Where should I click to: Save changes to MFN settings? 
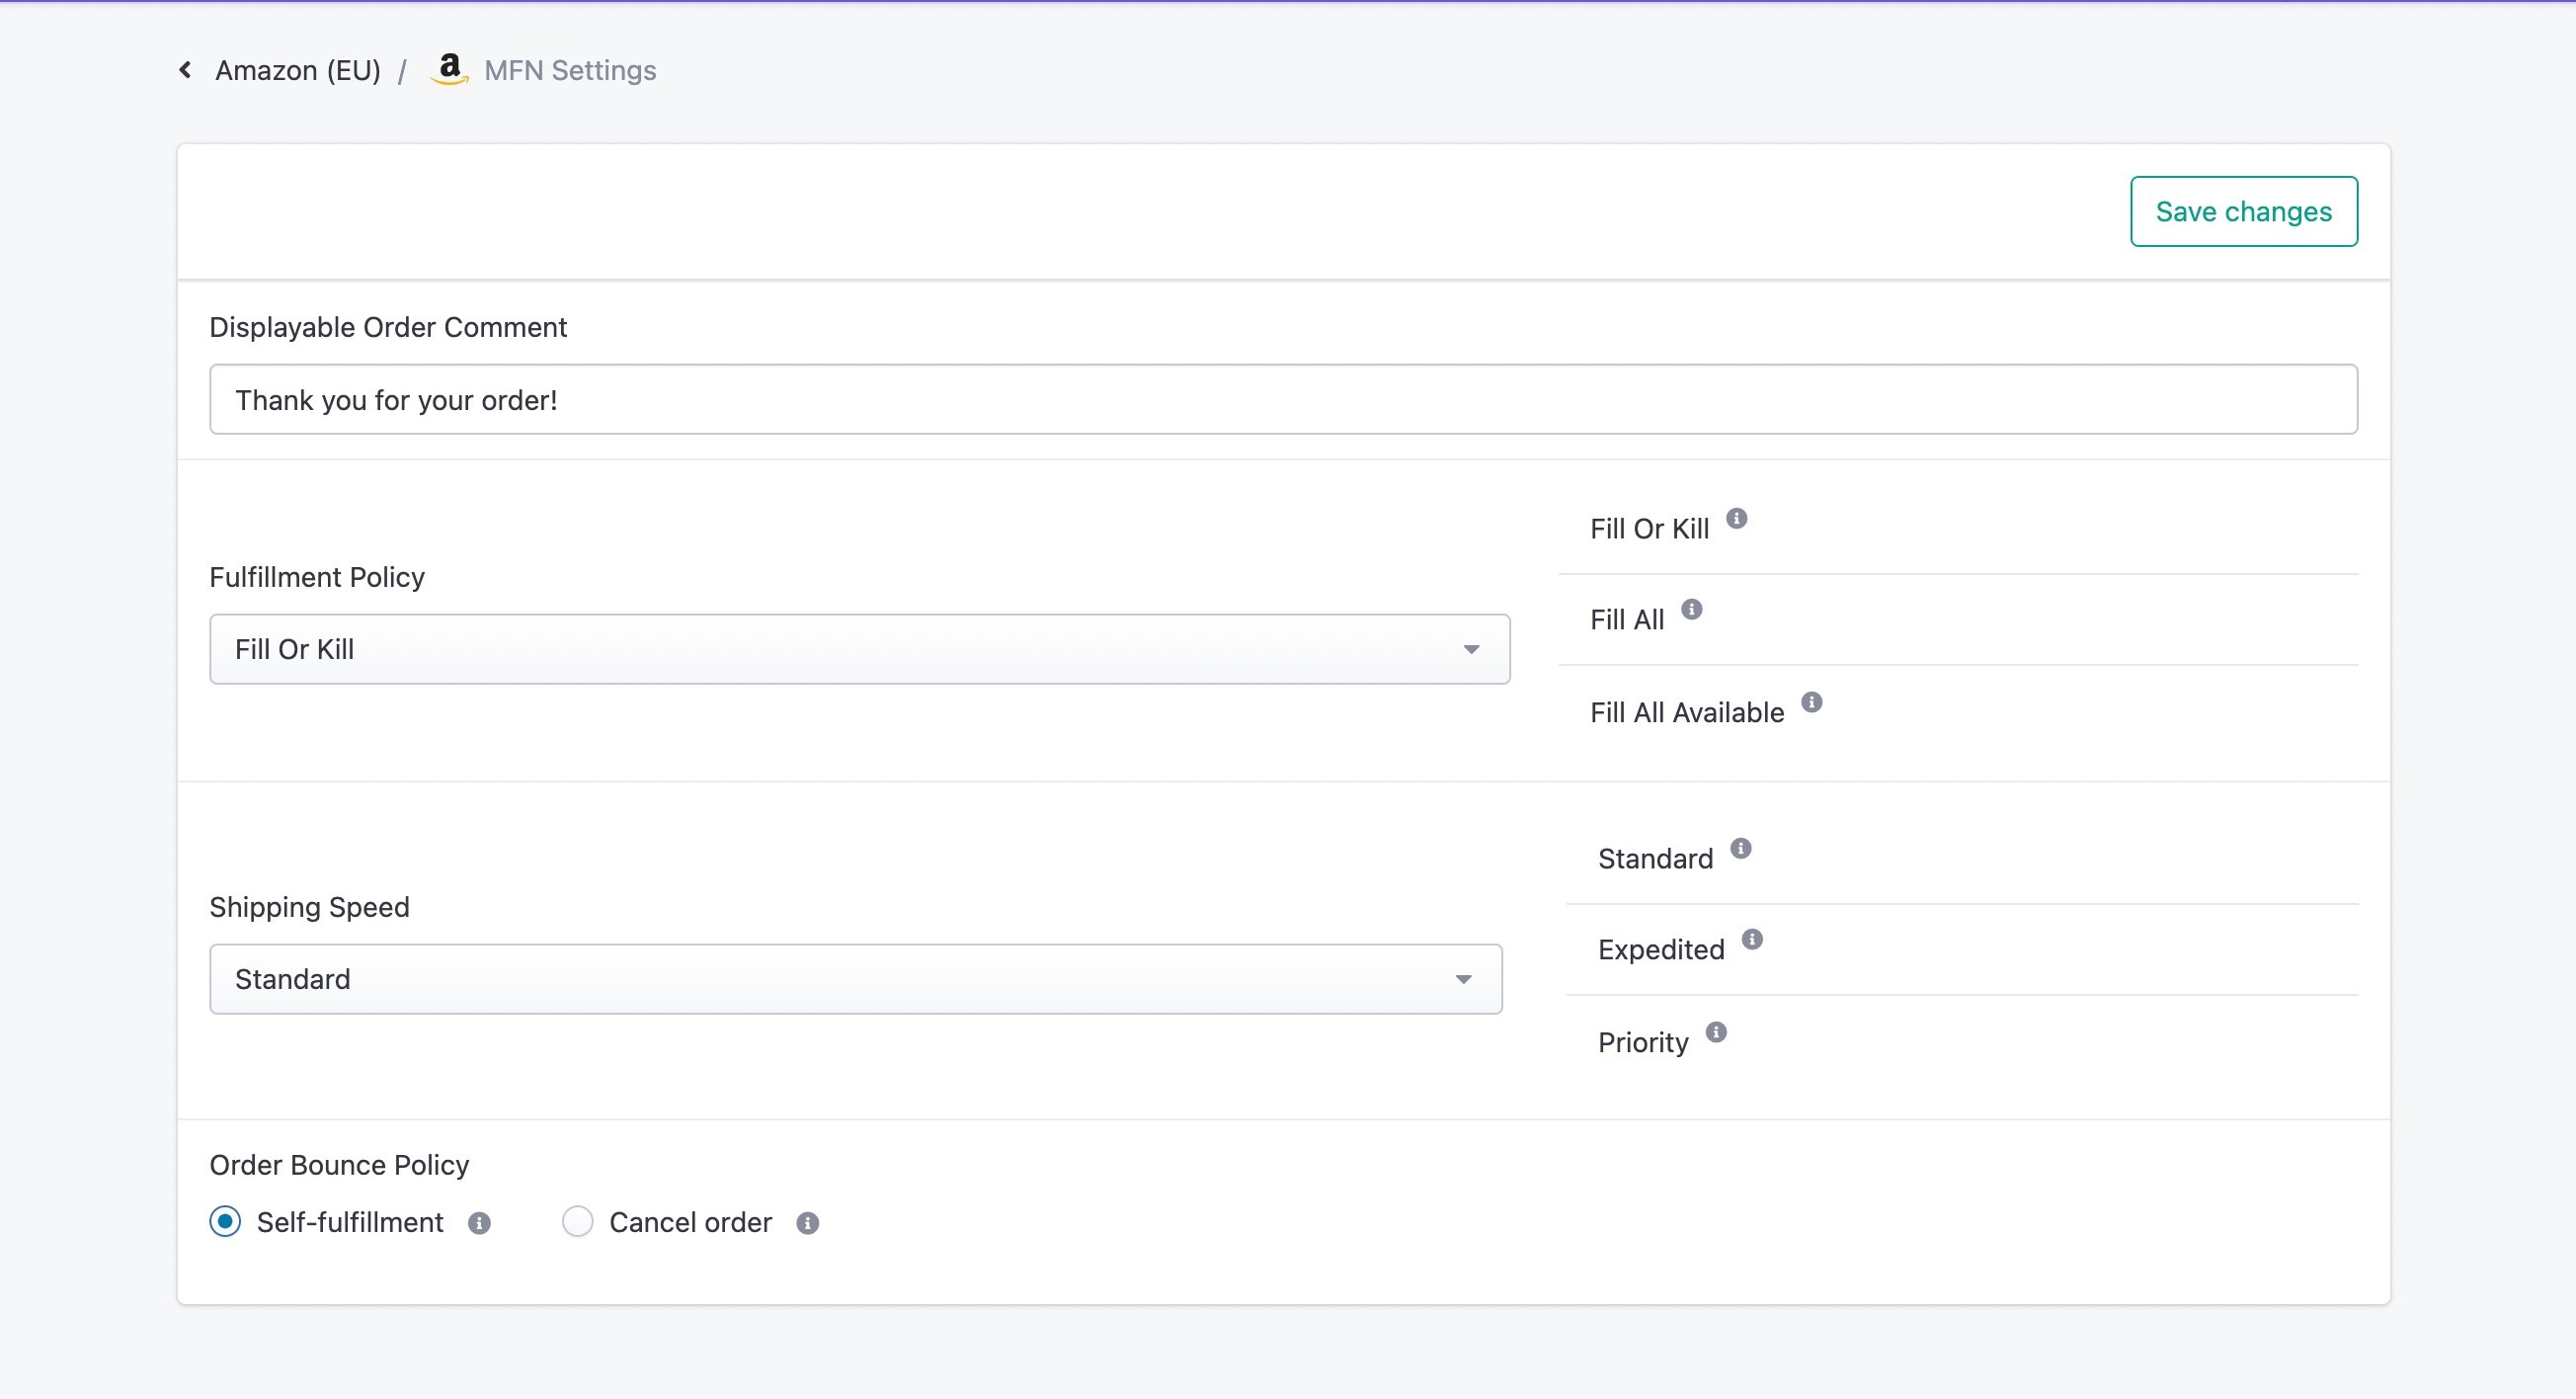point(2243,211)
